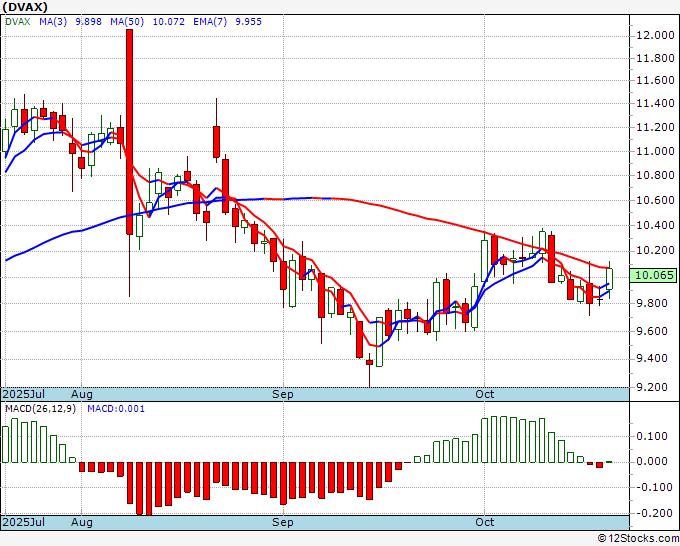Click the green DVAX legend label
The image size is (680, 546).
(17, 22)
